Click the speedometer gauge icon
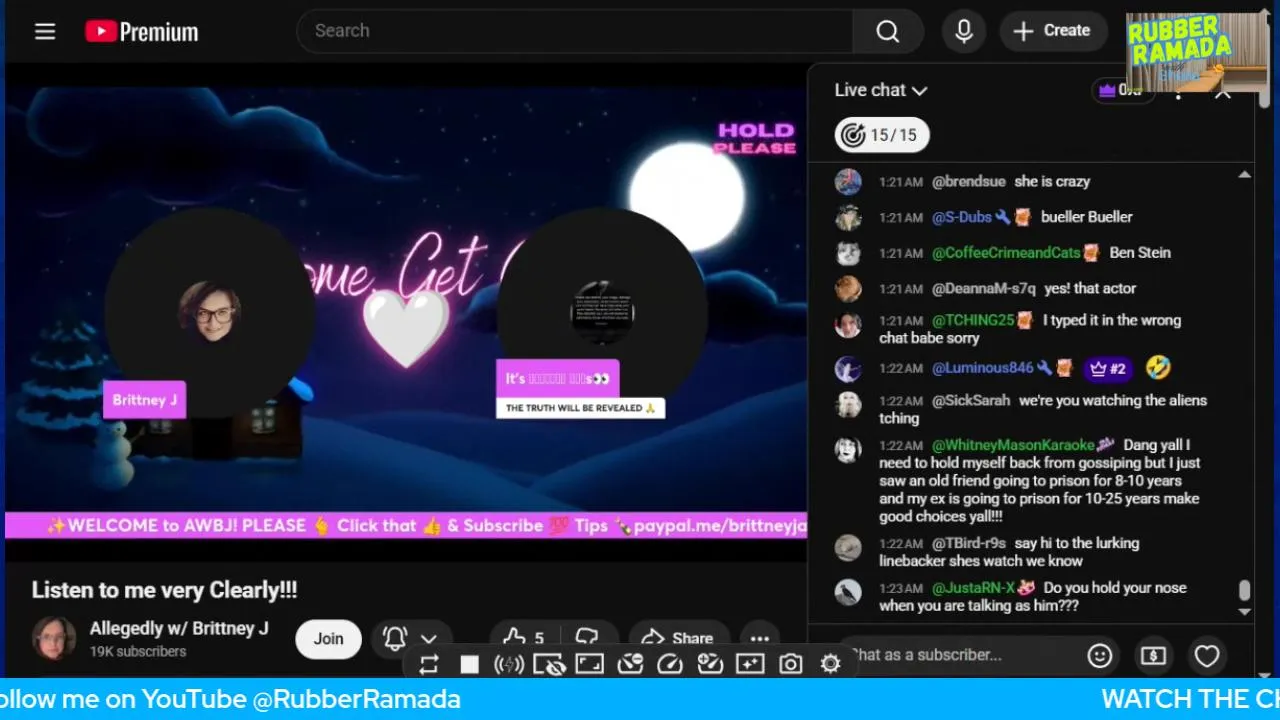Viewport: 1280px width, 720px height. click(669, 664)
